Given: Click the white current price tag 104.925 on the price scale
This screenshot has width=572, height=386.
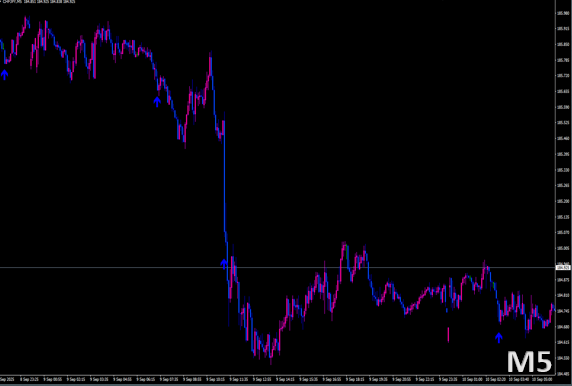Looking at the screenshot, I should (x=563, y=267).
